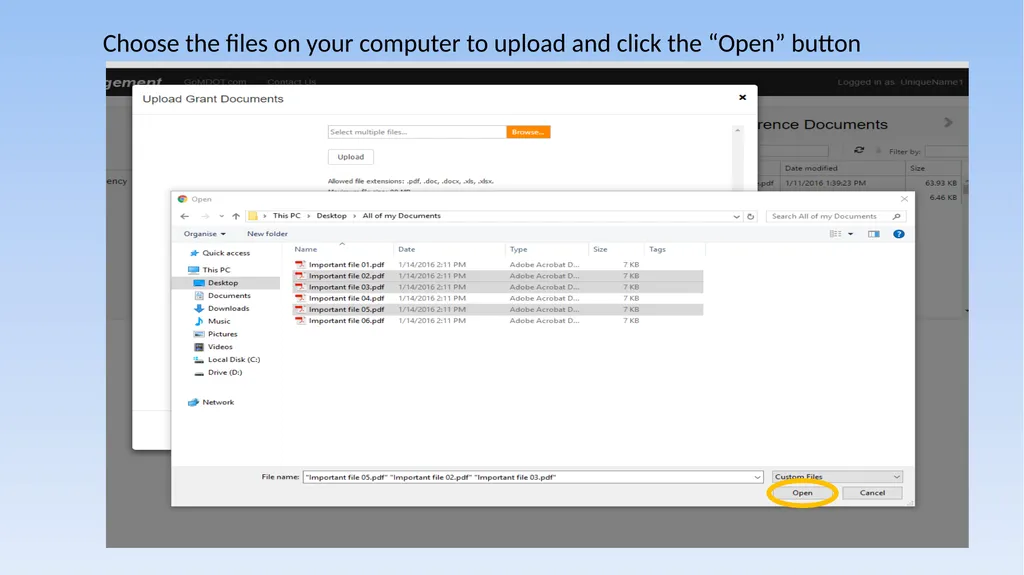Screen dimensions: 1024x575
Task: Click Chrome icon in Open dialog title
Action: point(182,199)
